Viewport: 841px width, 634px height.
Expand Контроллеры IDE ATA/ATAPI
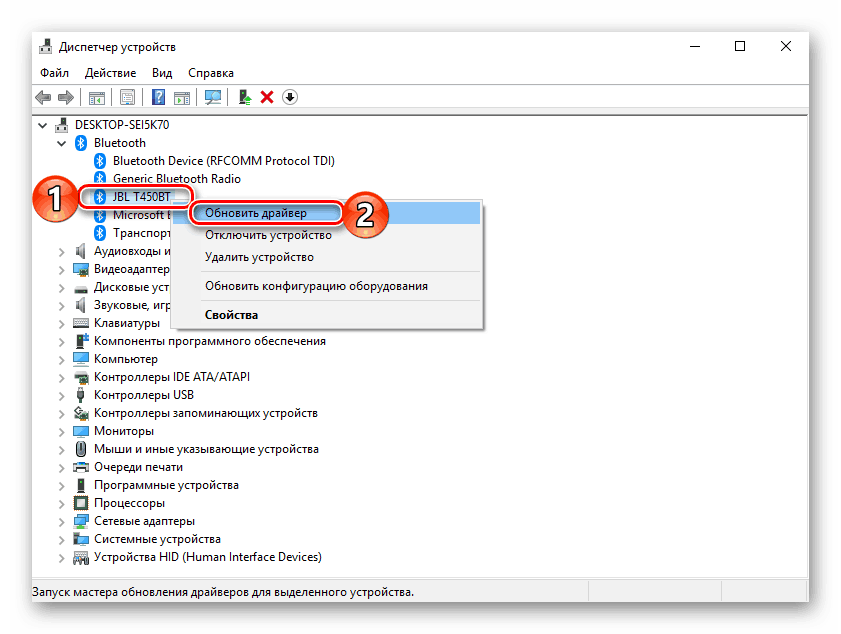(62, 378)
